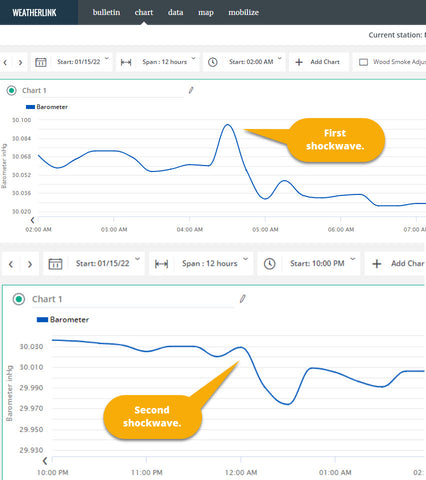The image size is (426, 480).
Task: Toggle lower Barometer legend color swatch
Action: point(42,320)
